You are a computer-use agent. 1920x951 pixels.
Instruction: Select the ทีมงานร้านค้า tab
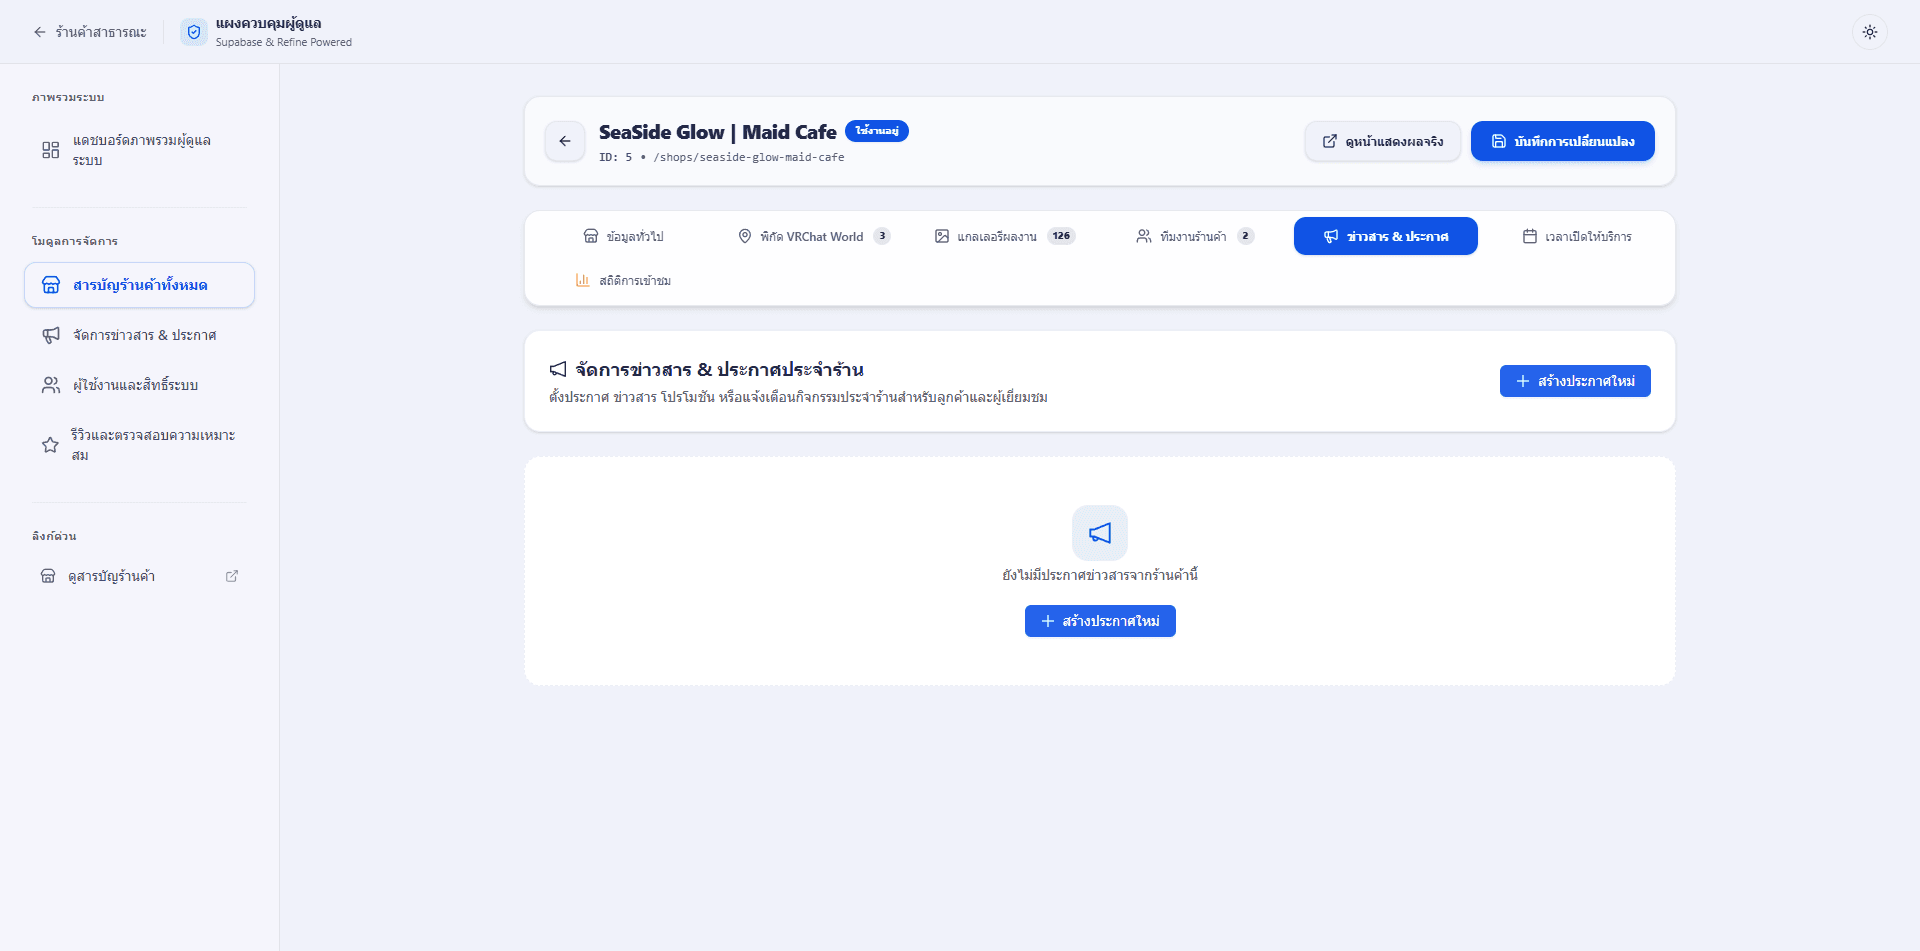coord(1194,236)
